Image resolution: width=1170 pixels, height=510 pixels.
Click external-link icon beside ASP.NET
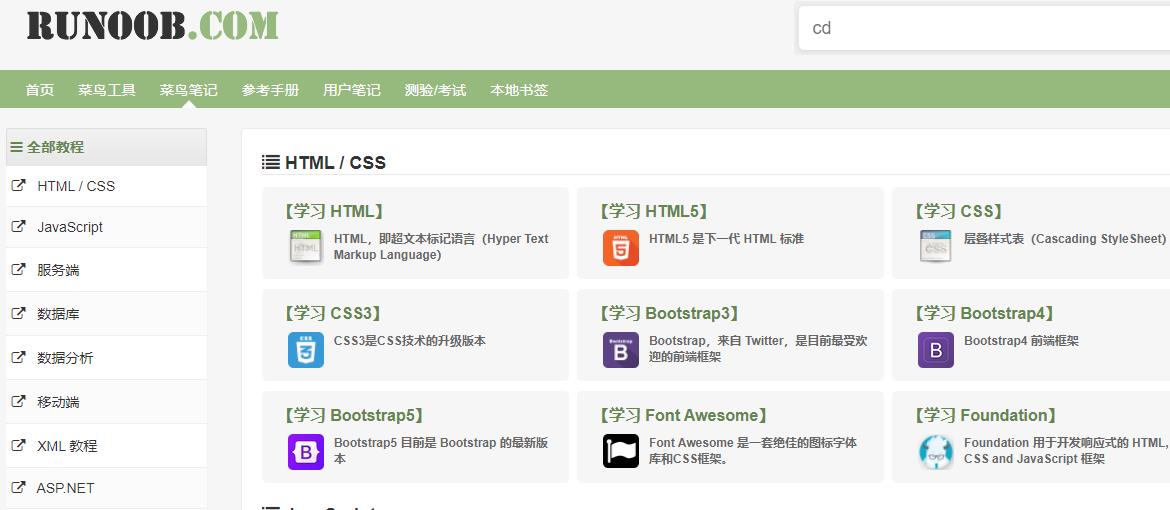[x=19, y=488]
